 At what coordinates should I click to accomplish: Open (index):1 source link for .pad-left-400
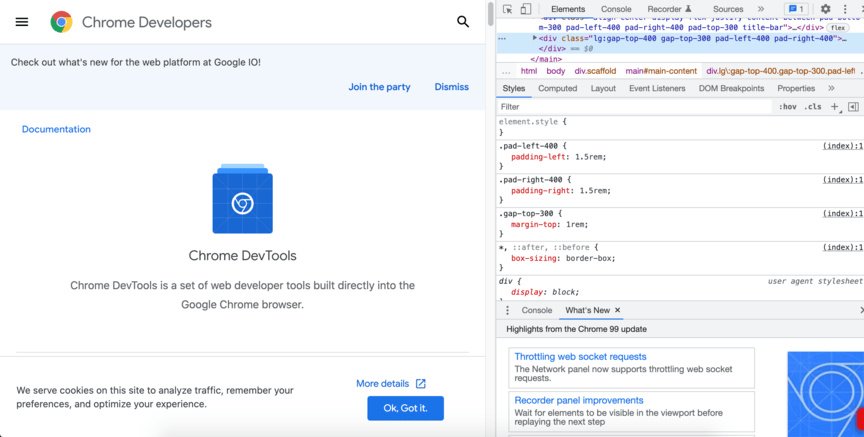click(843, 146)
